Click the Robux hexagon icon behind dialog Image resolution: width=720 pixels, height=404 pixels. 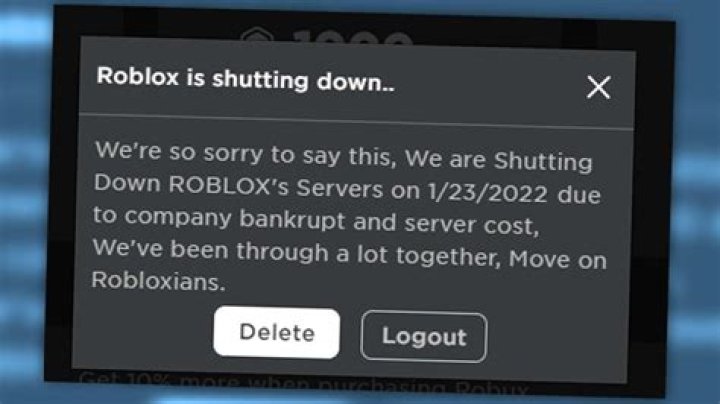point(258,35)
